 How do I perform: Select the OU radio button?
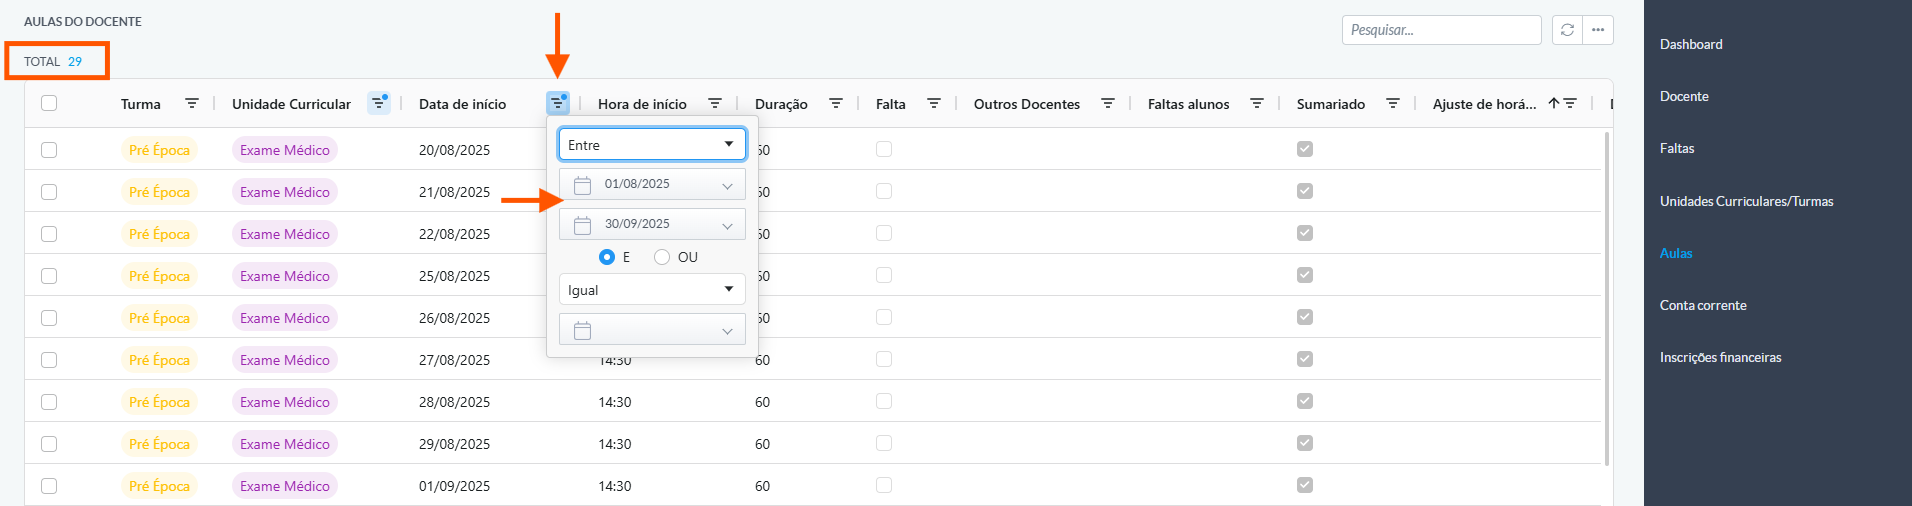pos(662,257)
